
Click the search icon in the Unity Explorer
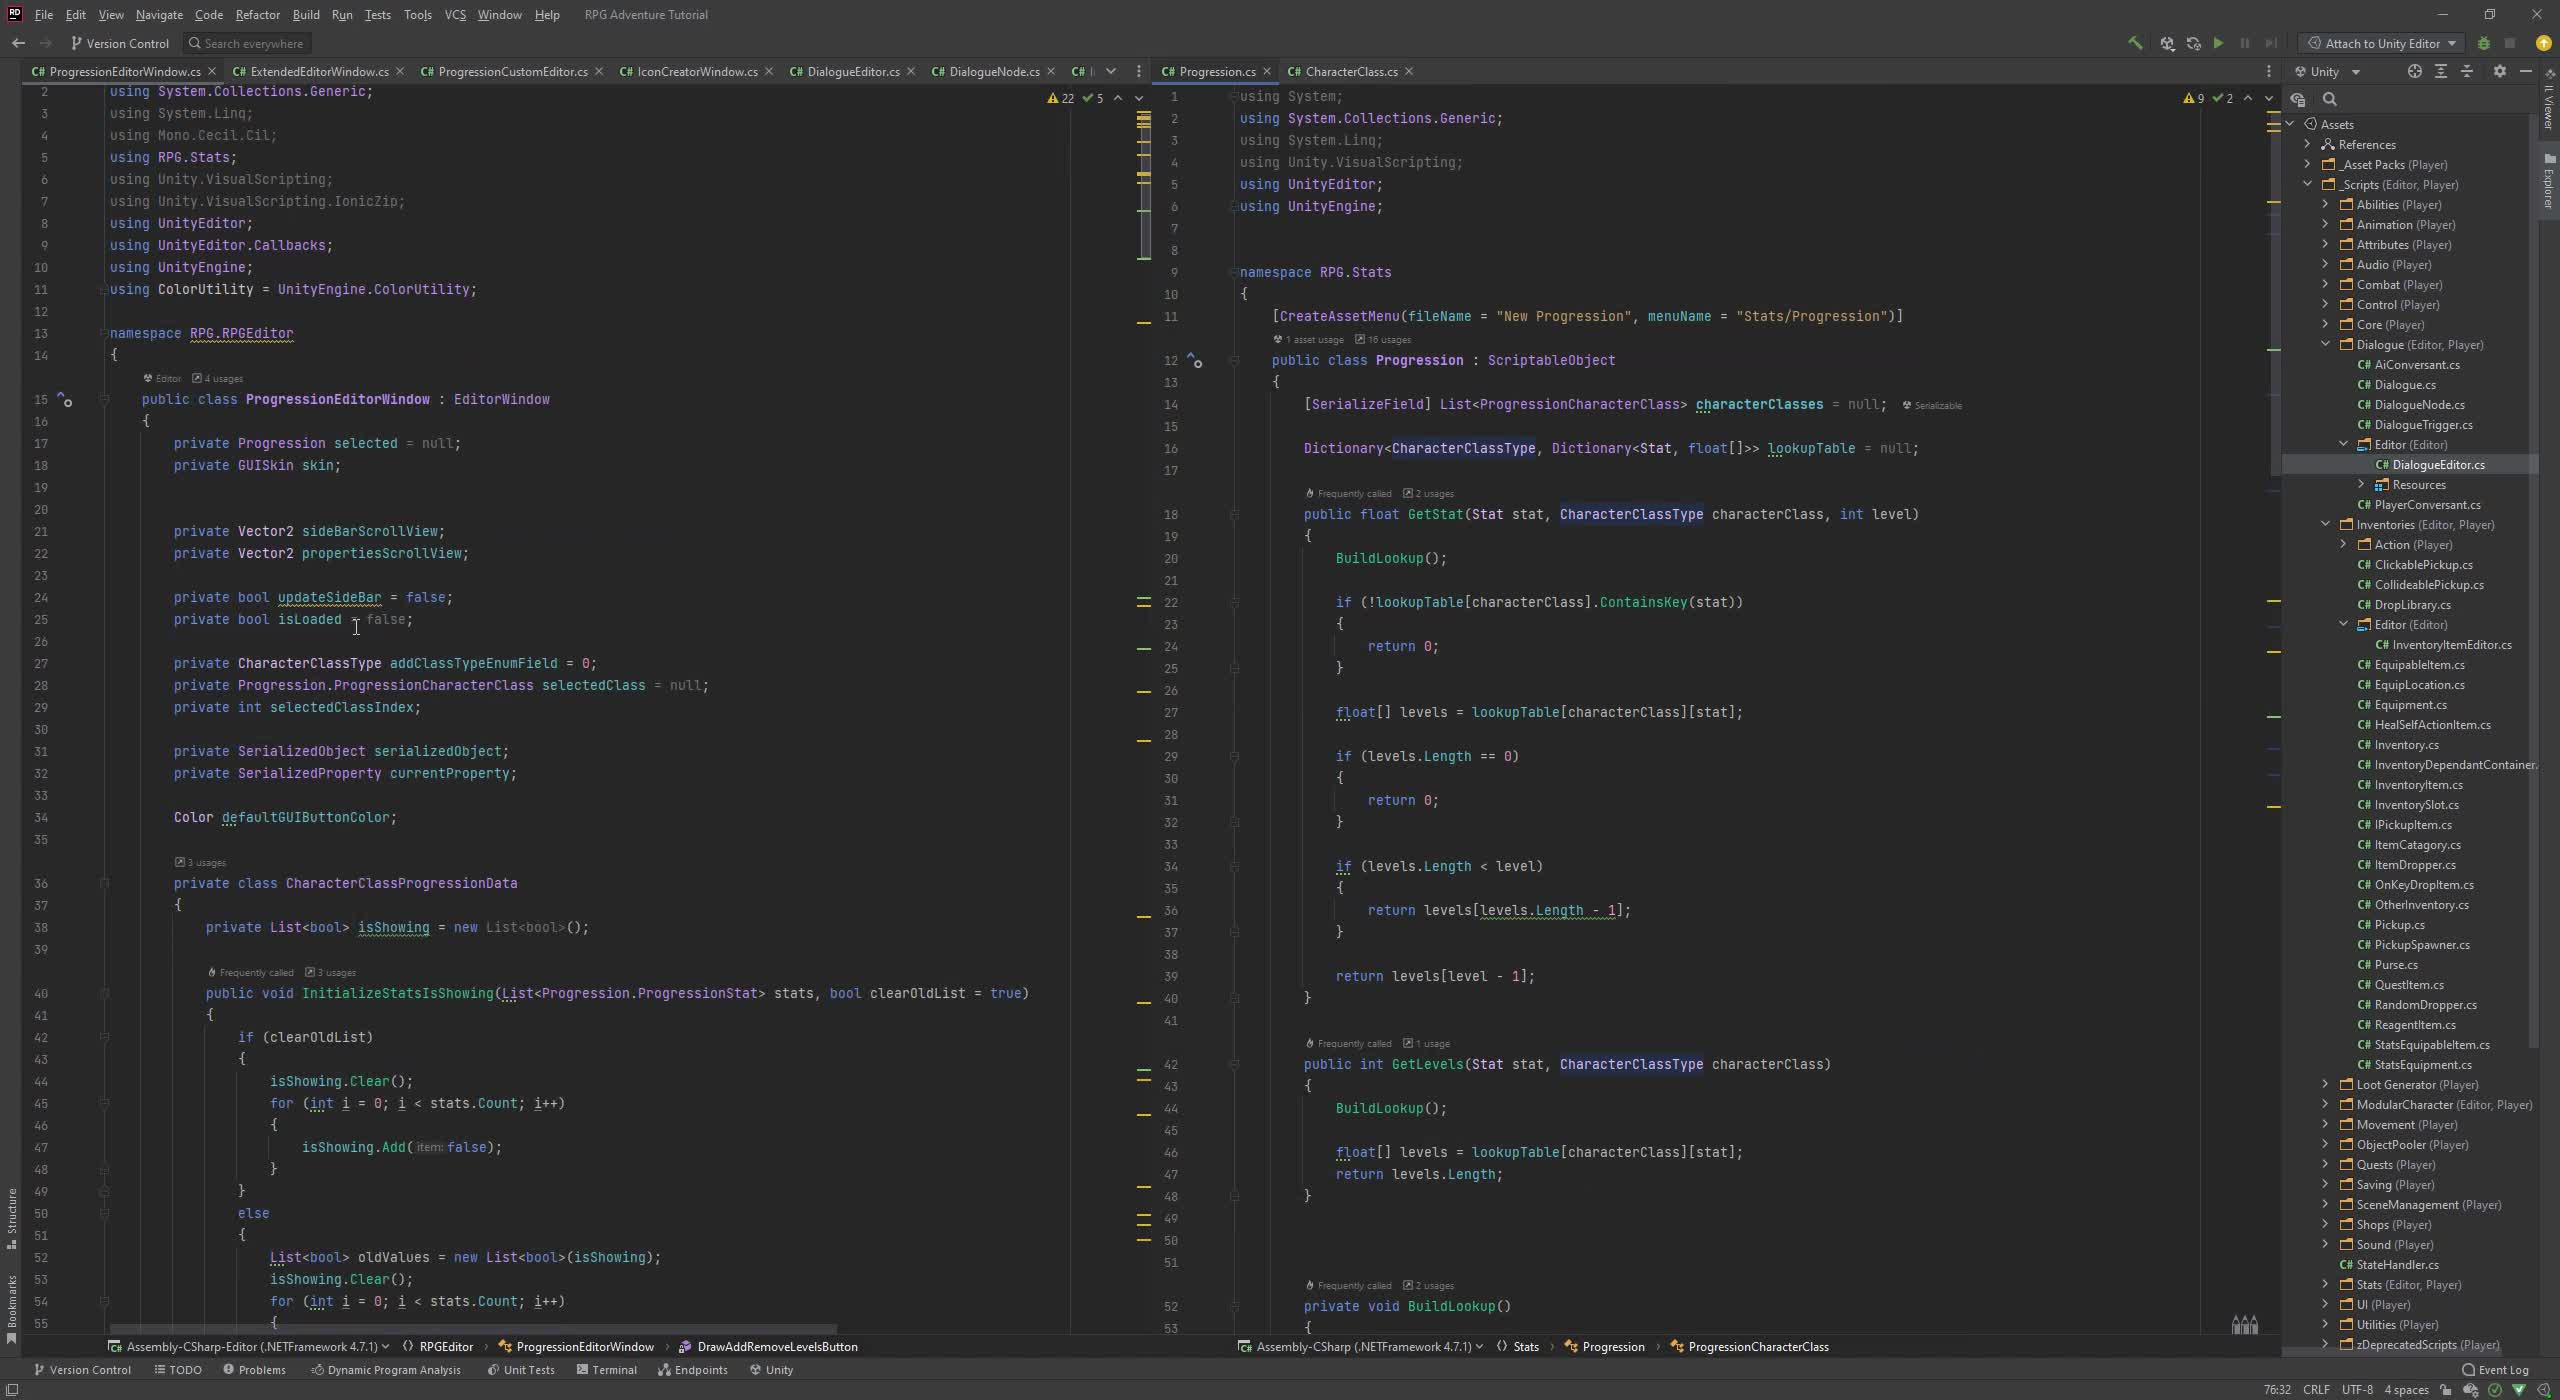(x=2329, y=99)
